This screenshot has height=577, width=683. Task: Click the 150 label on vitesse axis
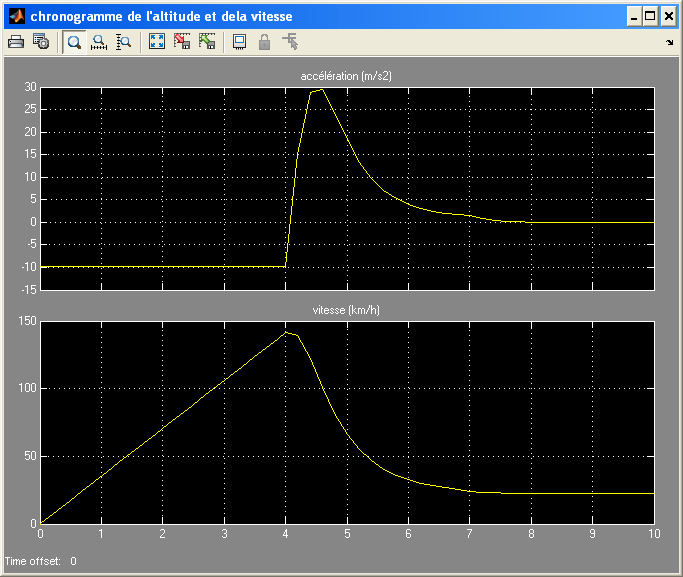coord(27,321)
